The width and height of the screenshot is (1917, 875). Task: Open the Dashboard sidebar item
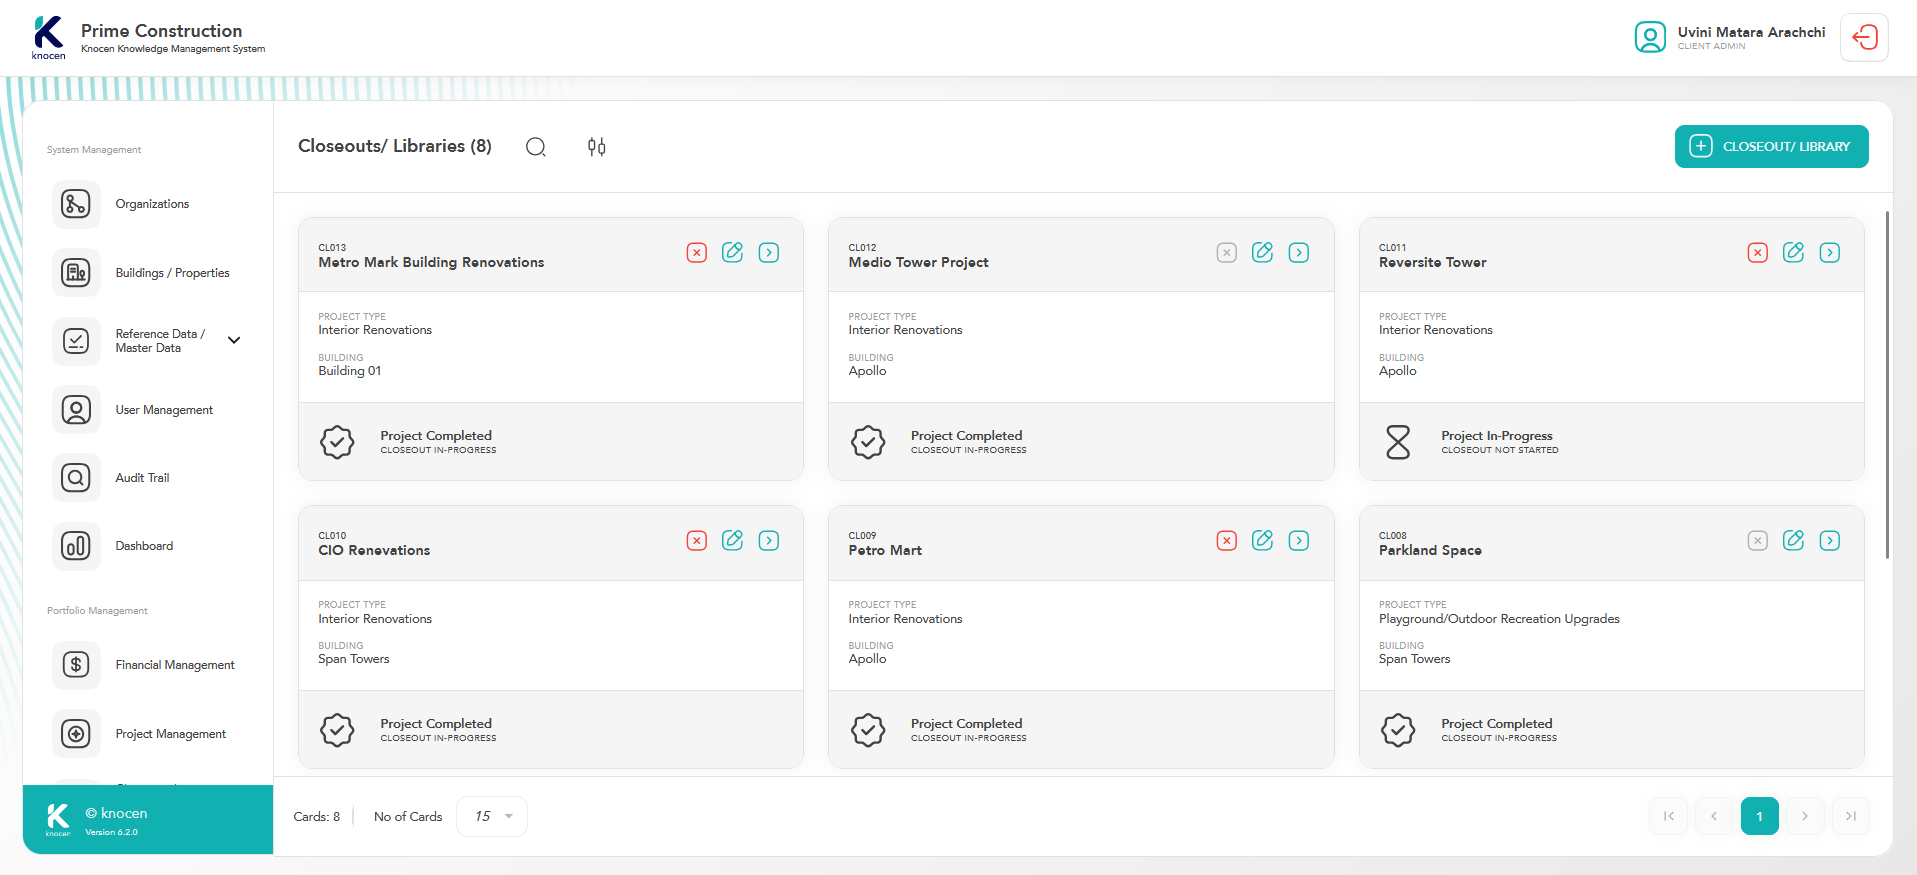144,546
